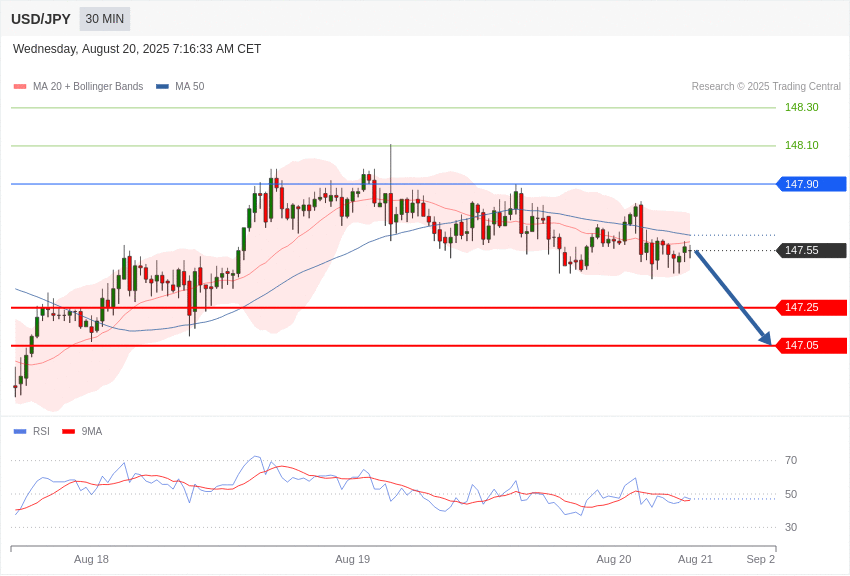Click the RSI 30 axis label
The width and height of the screenshot is (850, 576).
click(791, 527)
